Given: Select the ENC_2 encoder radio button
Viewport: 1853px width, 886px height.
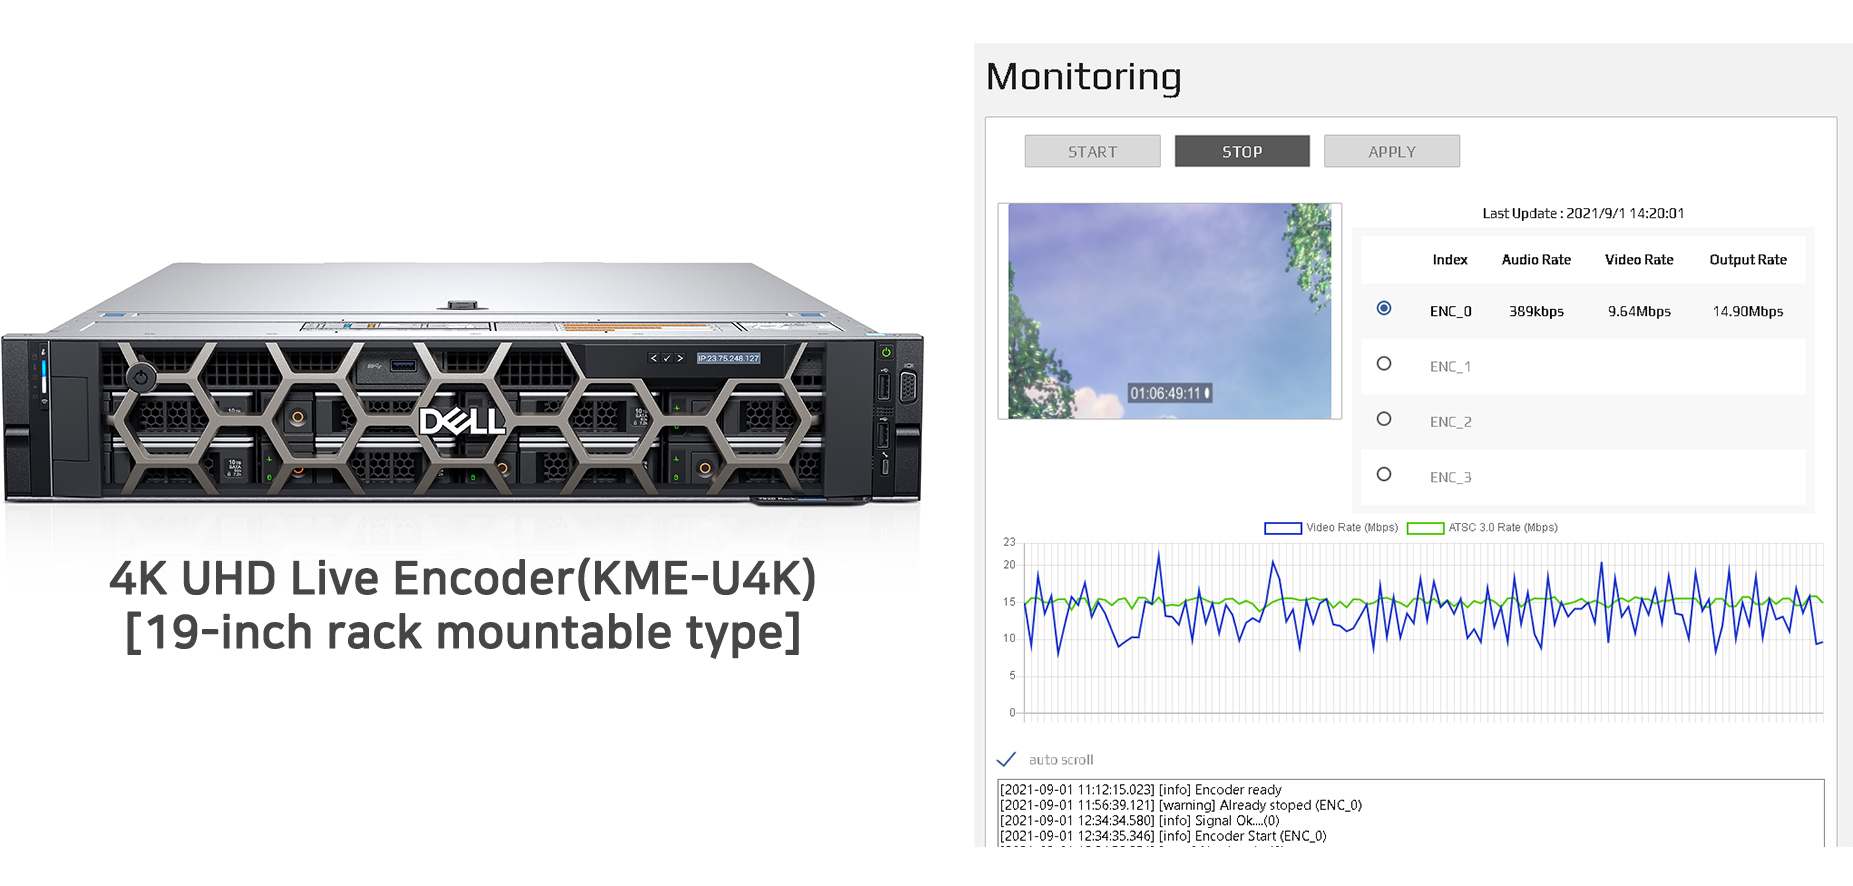Looking at the screenshot, I should coord(1384,419).
